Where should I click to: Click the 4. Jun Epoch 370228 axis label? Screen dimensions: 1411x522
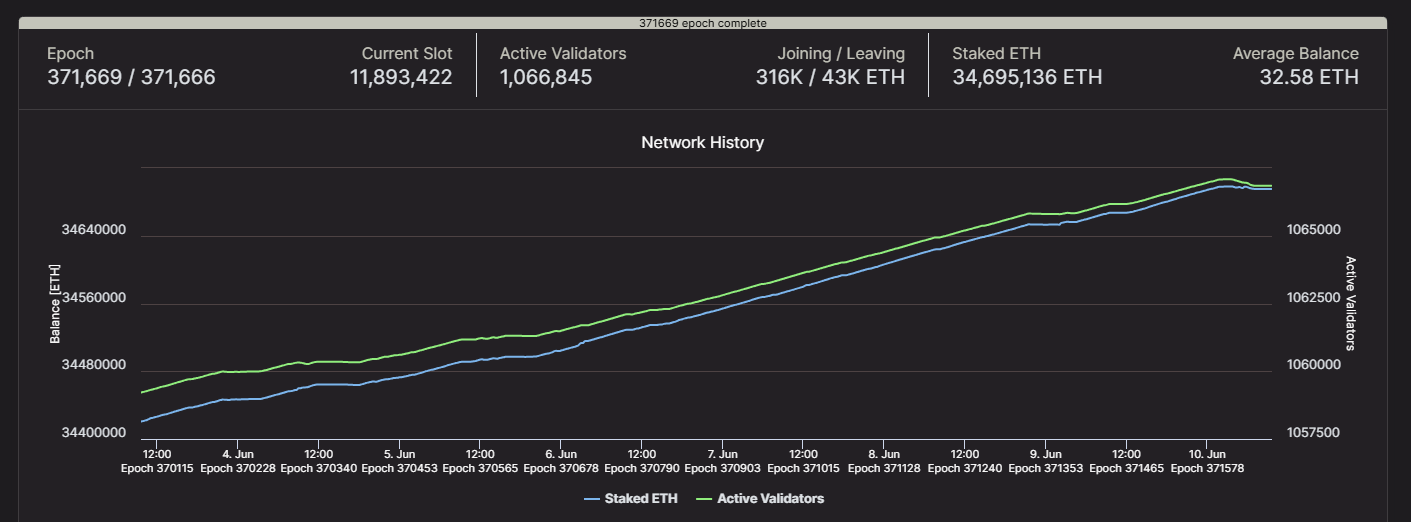238,460
